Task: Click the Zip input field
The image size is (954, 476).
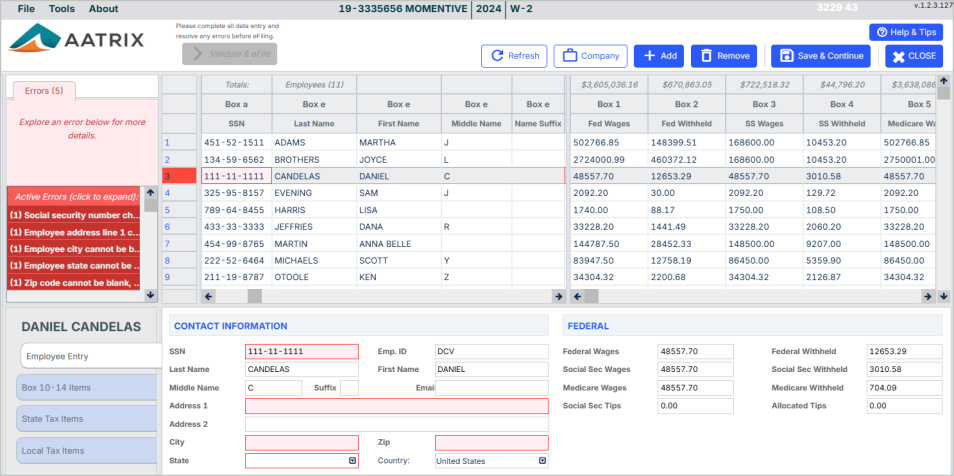Action: 491,443
